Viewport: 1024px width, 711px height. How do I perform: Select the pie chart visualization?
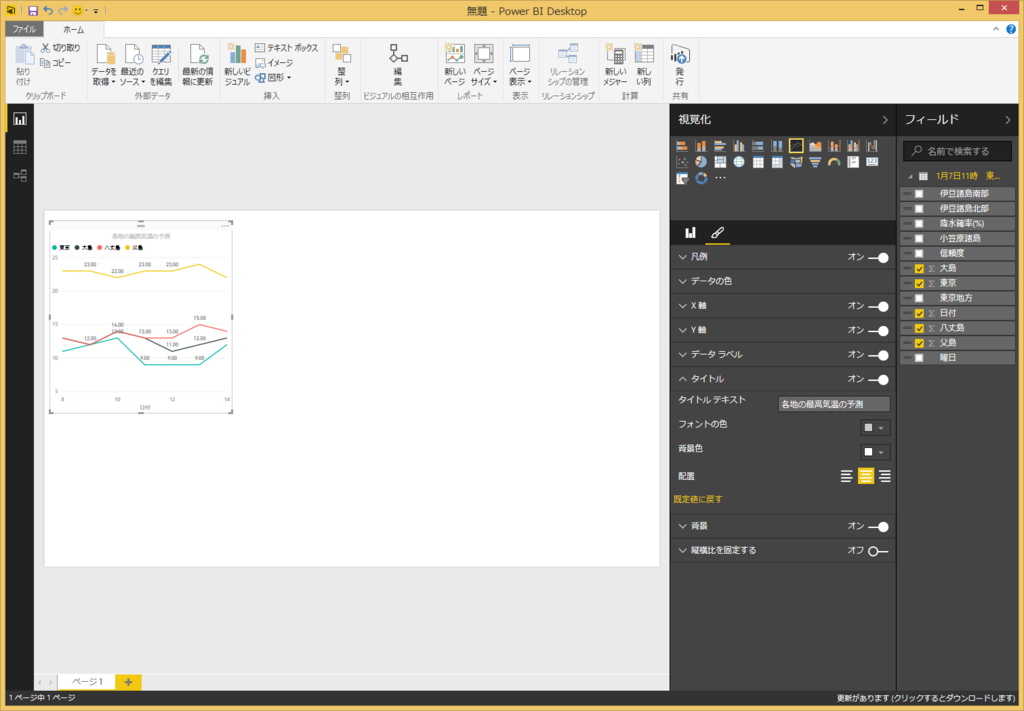701,162
